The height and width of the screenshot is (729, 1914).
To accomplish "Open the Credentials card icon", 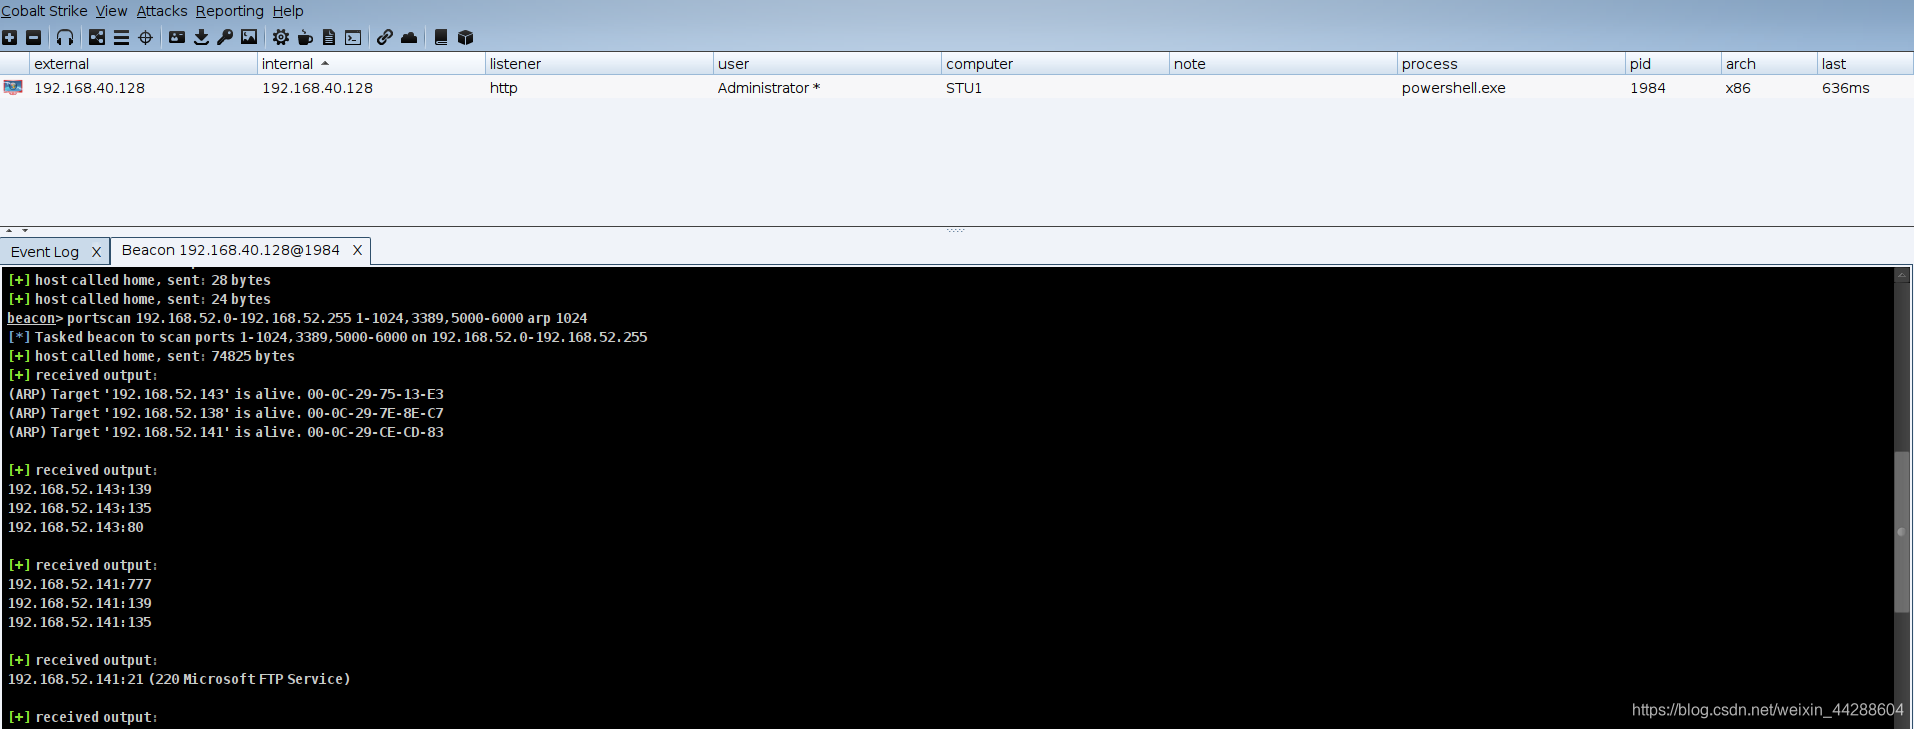I will (x=177, y=37).
